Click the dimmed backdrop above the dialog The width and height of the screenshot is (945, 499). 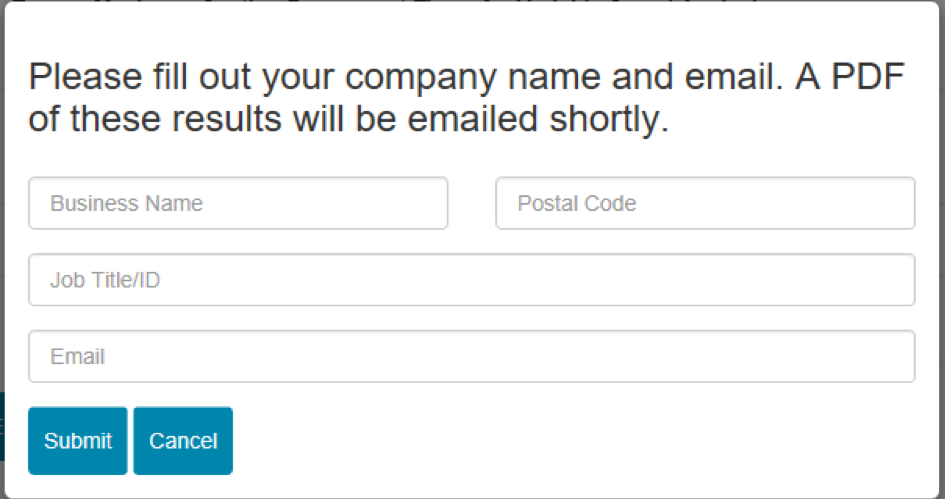click(x=472, y=1)
